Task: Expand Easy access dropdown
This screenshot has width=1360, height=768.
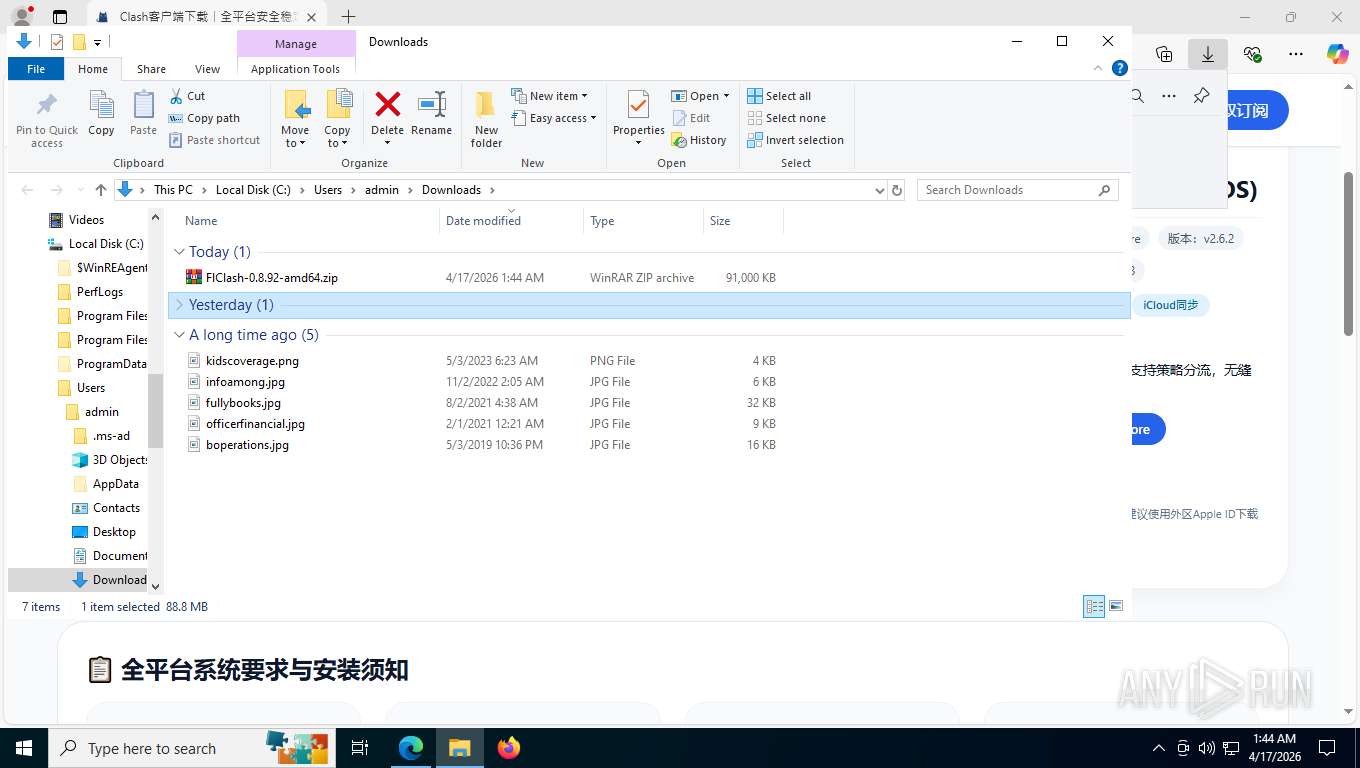Action: coord(553,118)
